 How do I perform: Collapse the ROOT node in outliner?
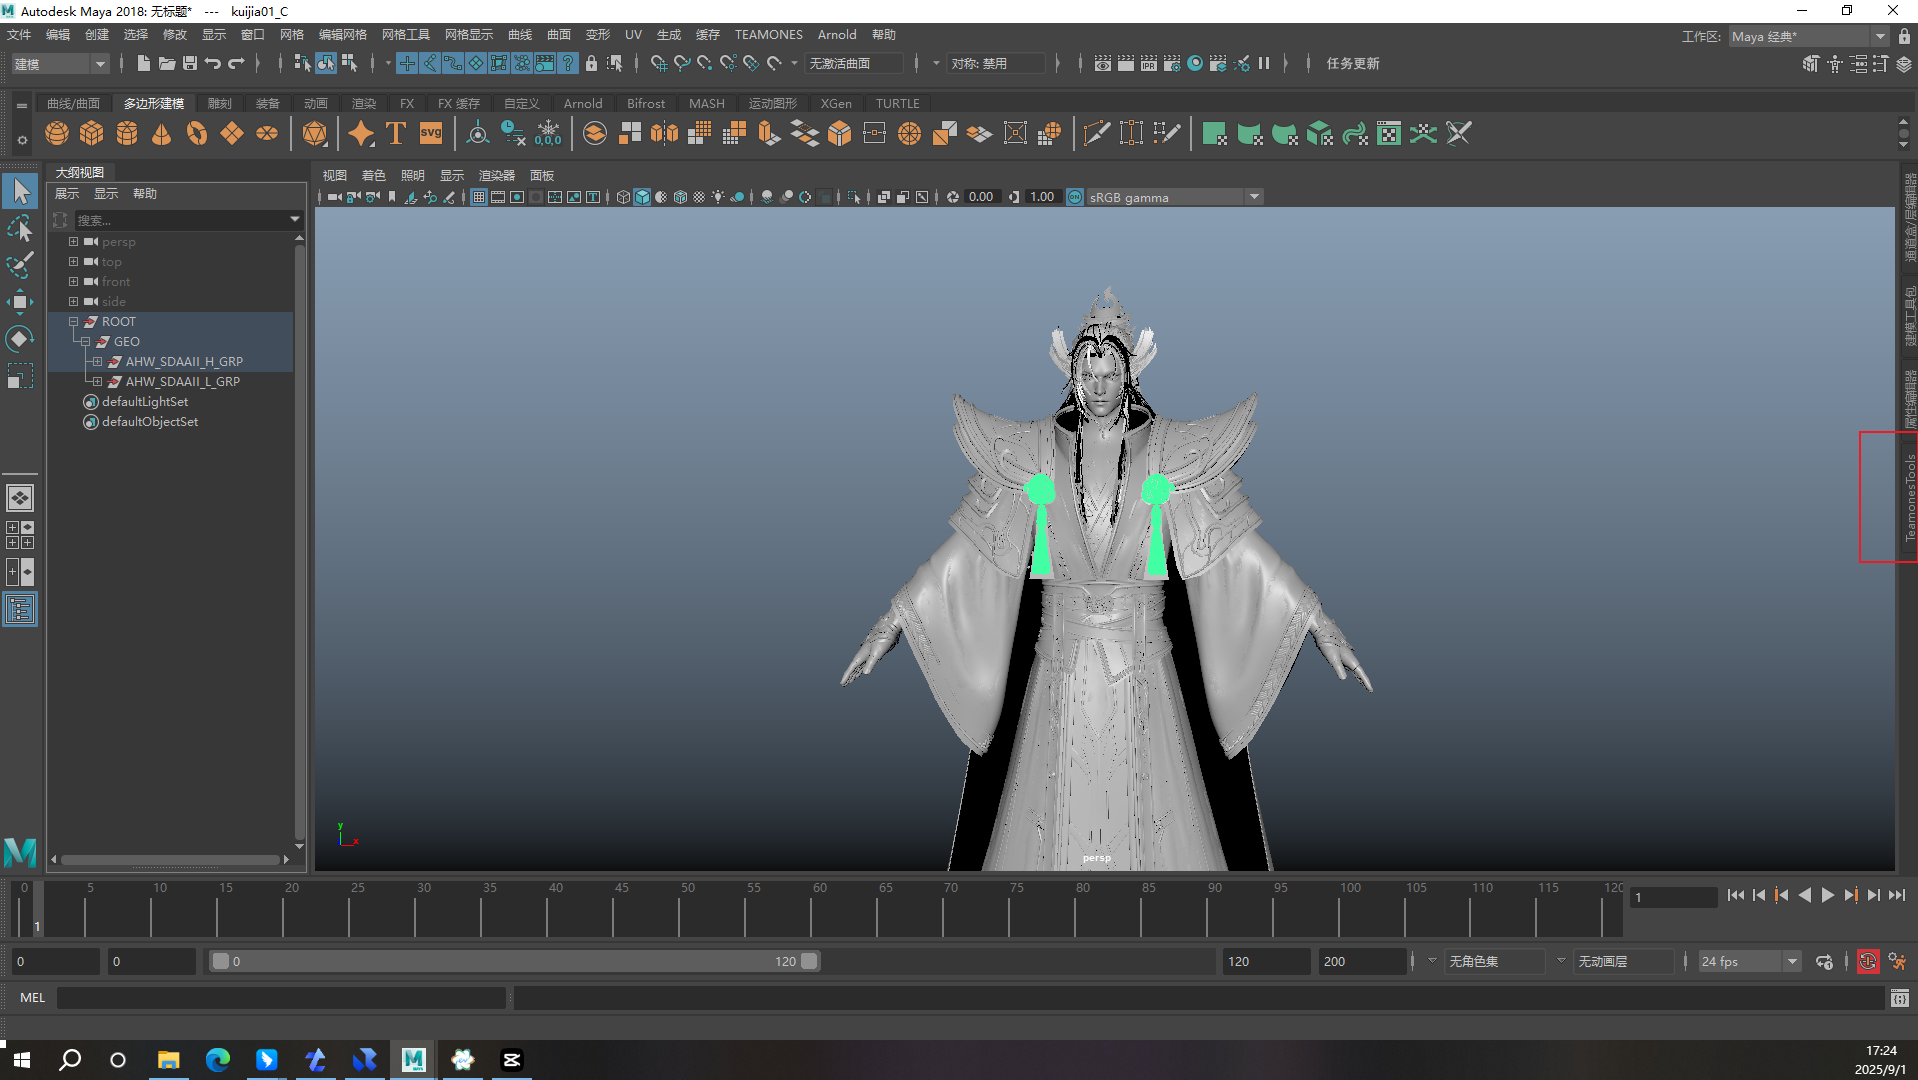pos(73,322)
